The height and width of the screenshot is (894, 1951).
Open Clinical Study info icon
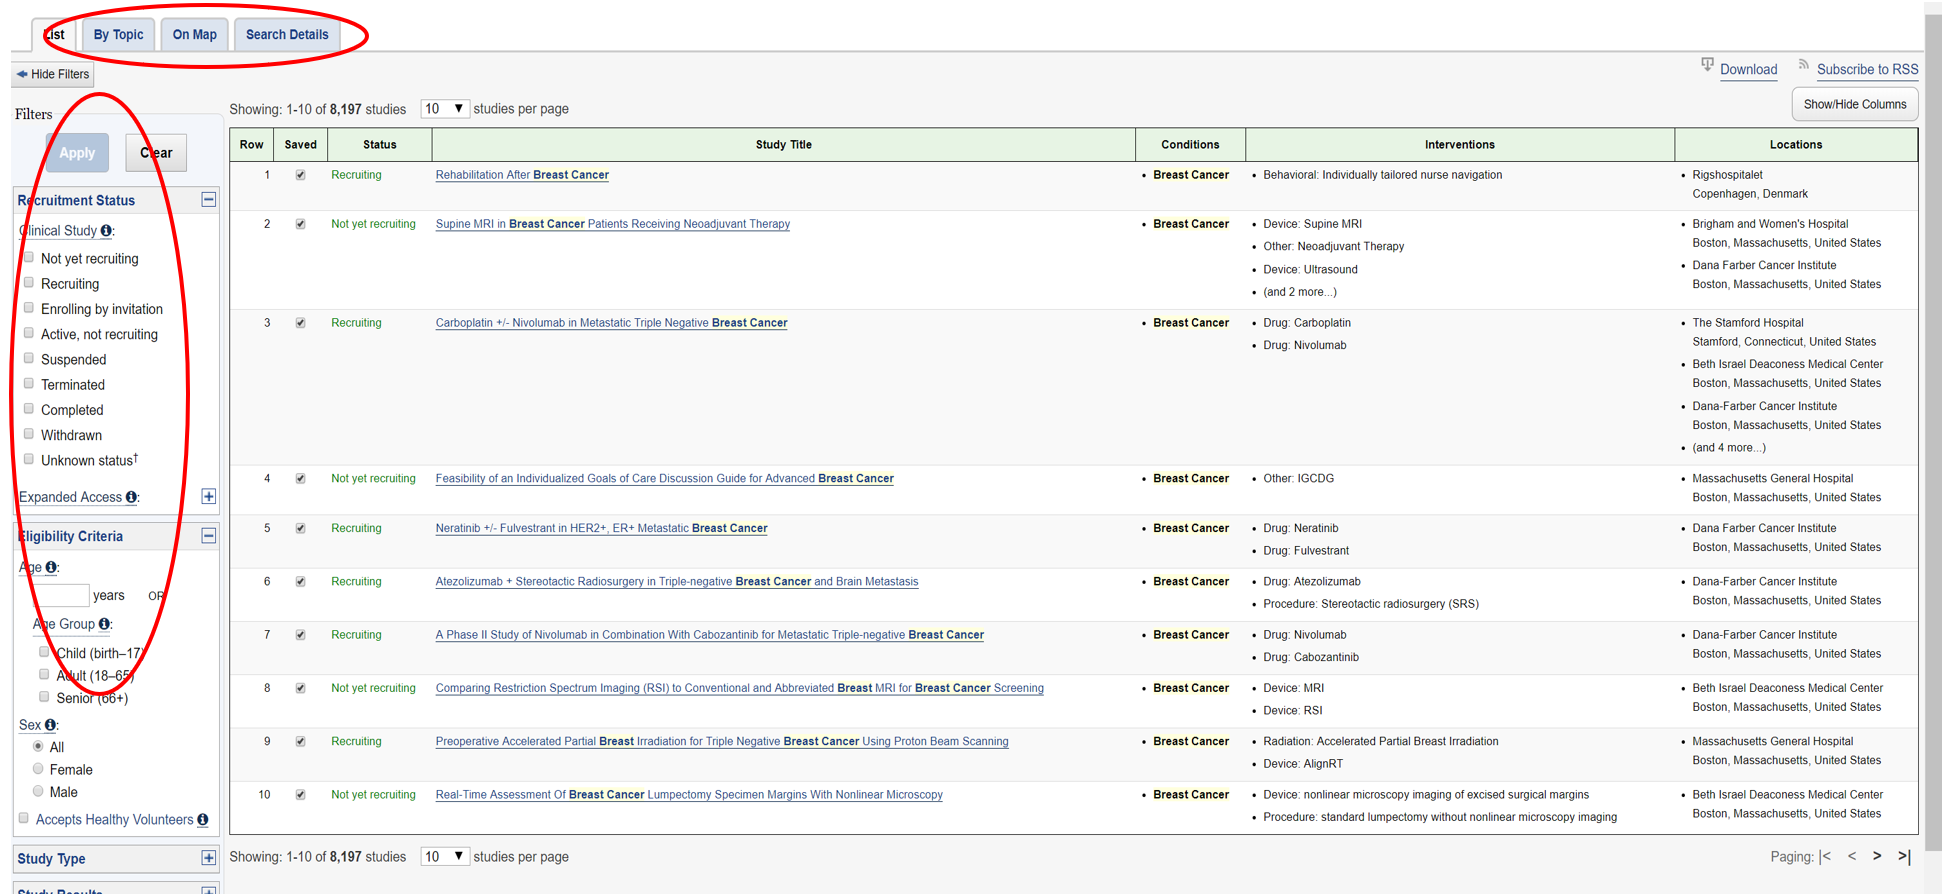coord(106,231)
